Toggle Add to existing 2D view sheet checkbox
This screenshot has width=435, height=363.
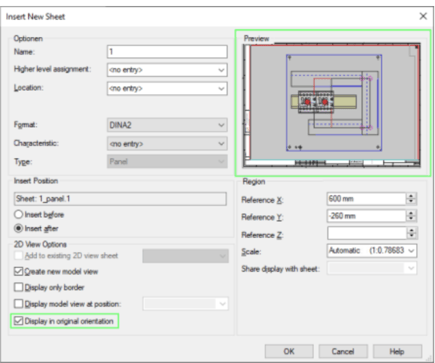point(19,256)
